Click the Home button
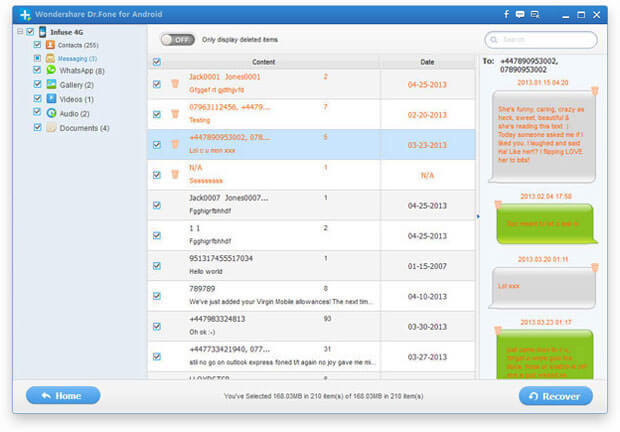Viewport: 620px width, 432px height. coord(63,396)
